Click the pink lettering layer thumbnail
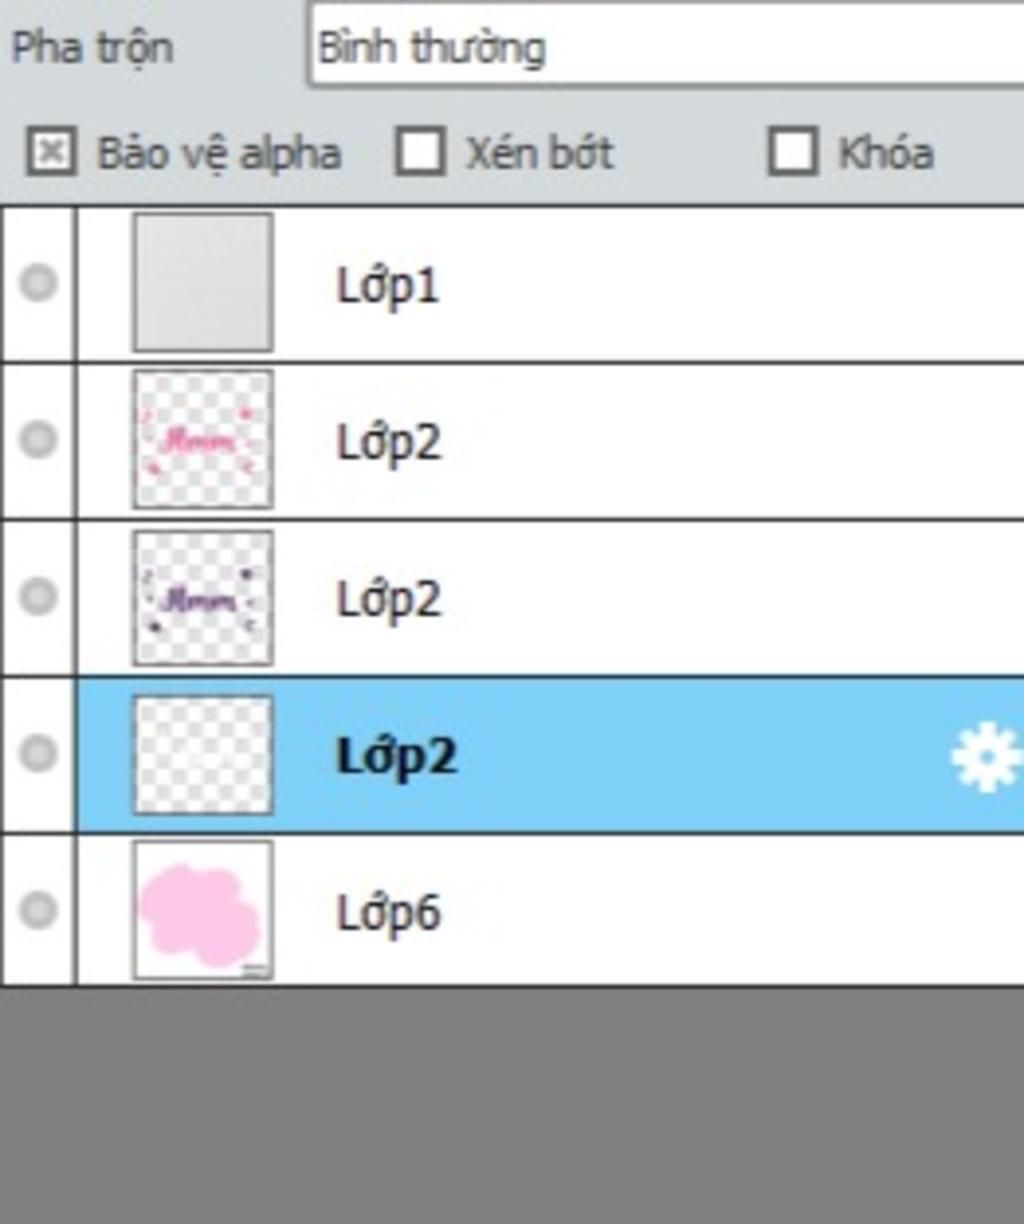This screenshot has width=1024, height=1224. 203,439
